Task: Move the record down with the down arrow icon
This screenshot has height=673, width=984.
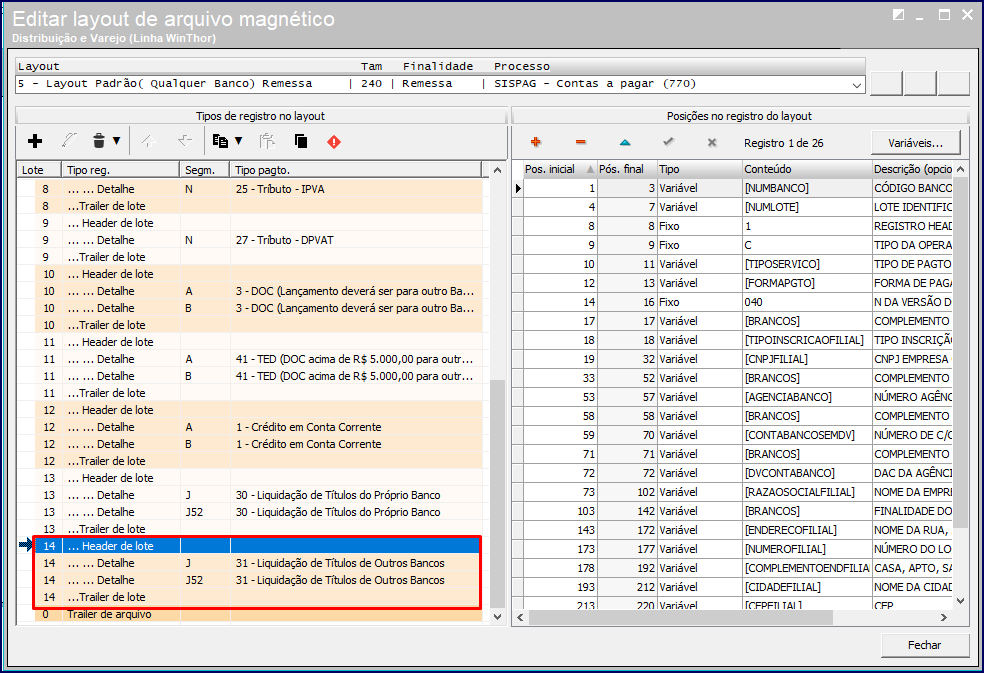Action: tap(184, 141)
